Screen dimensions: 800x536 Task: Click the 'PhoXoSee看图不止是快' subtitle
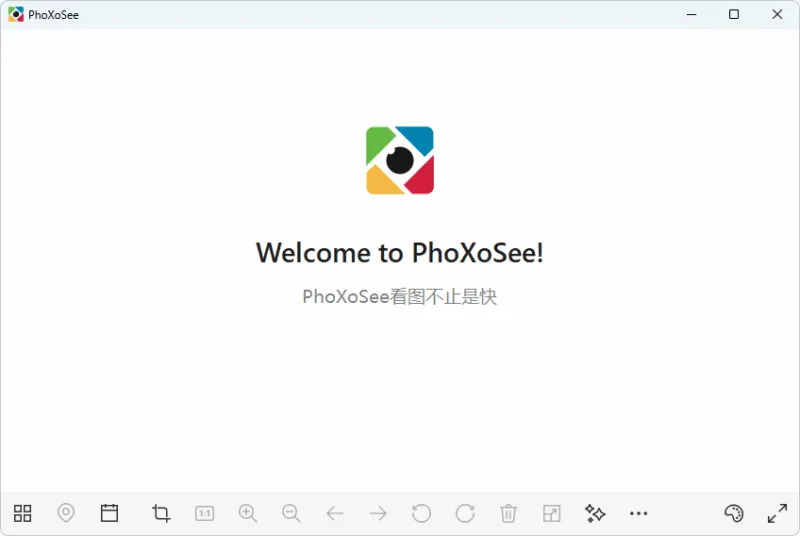[399, 296]
